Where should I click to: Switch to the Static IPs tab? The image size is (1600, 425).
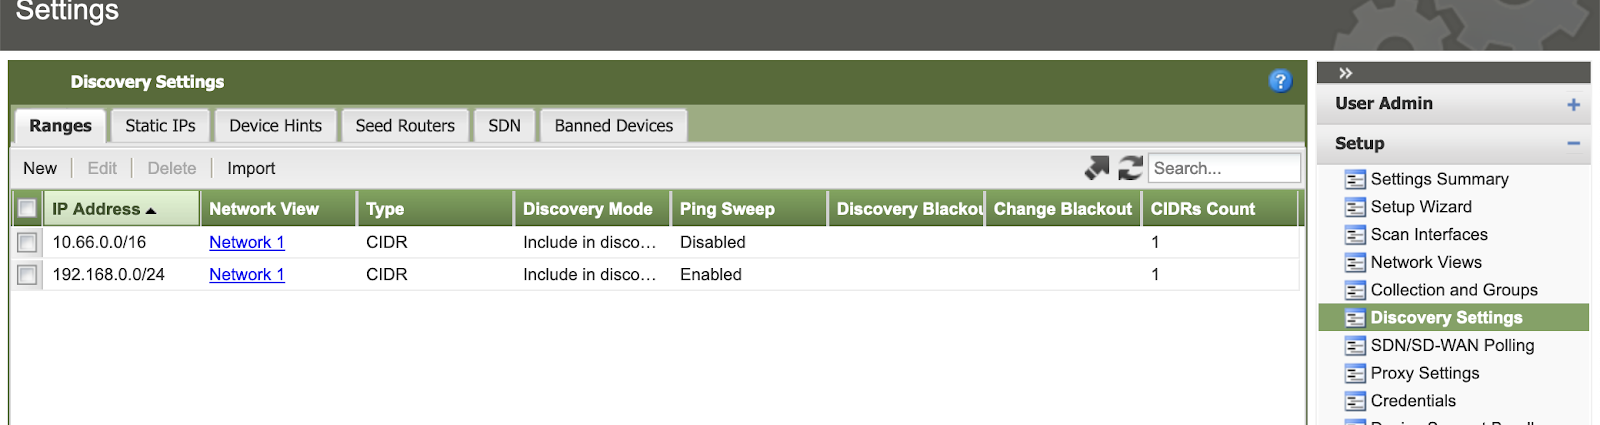(160, 125)
